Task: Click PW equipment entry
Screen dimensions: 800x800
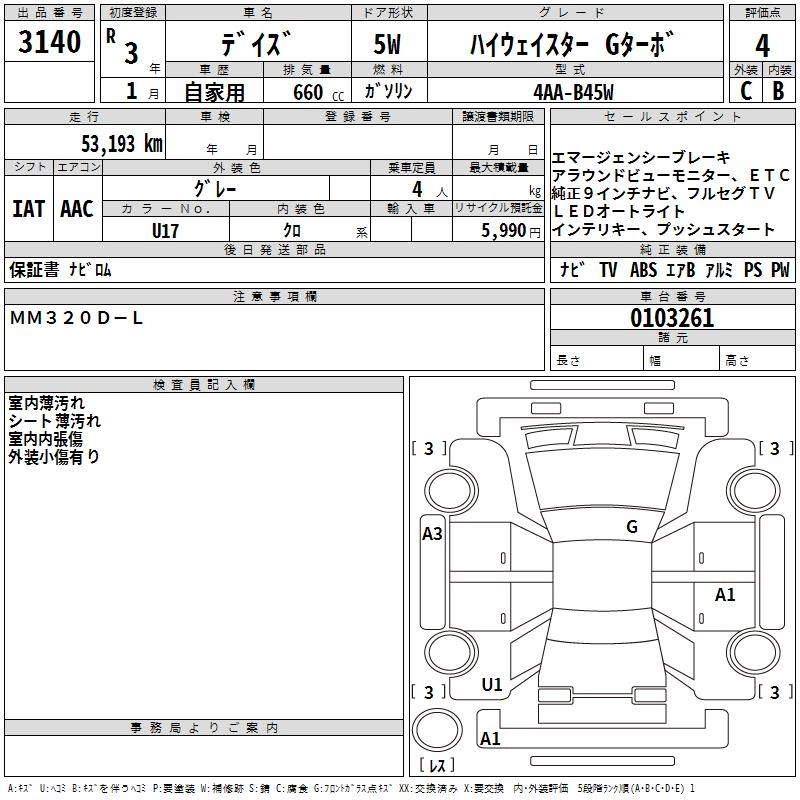Action: 780,269
